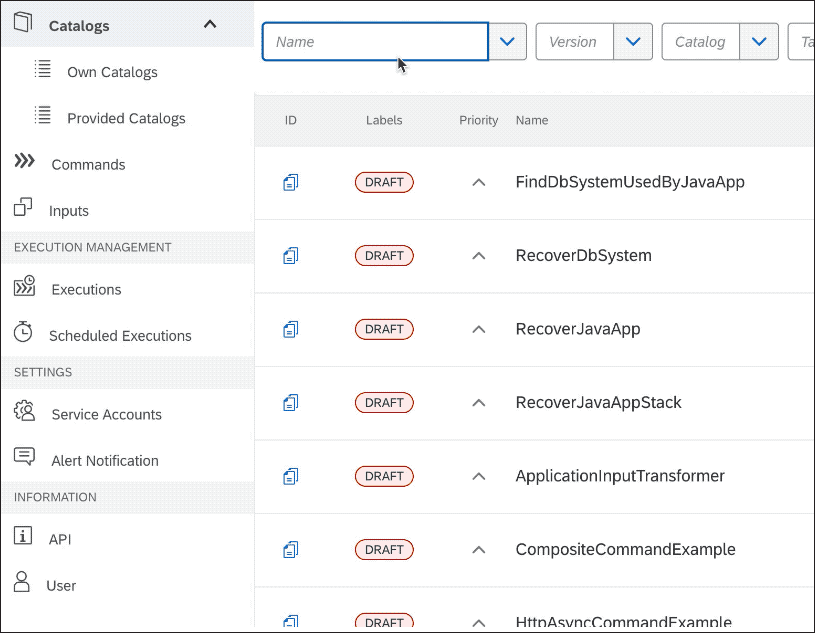
Task: Click the Inputs squares icon
Action: pyautogui.click(x=23, y=207)
